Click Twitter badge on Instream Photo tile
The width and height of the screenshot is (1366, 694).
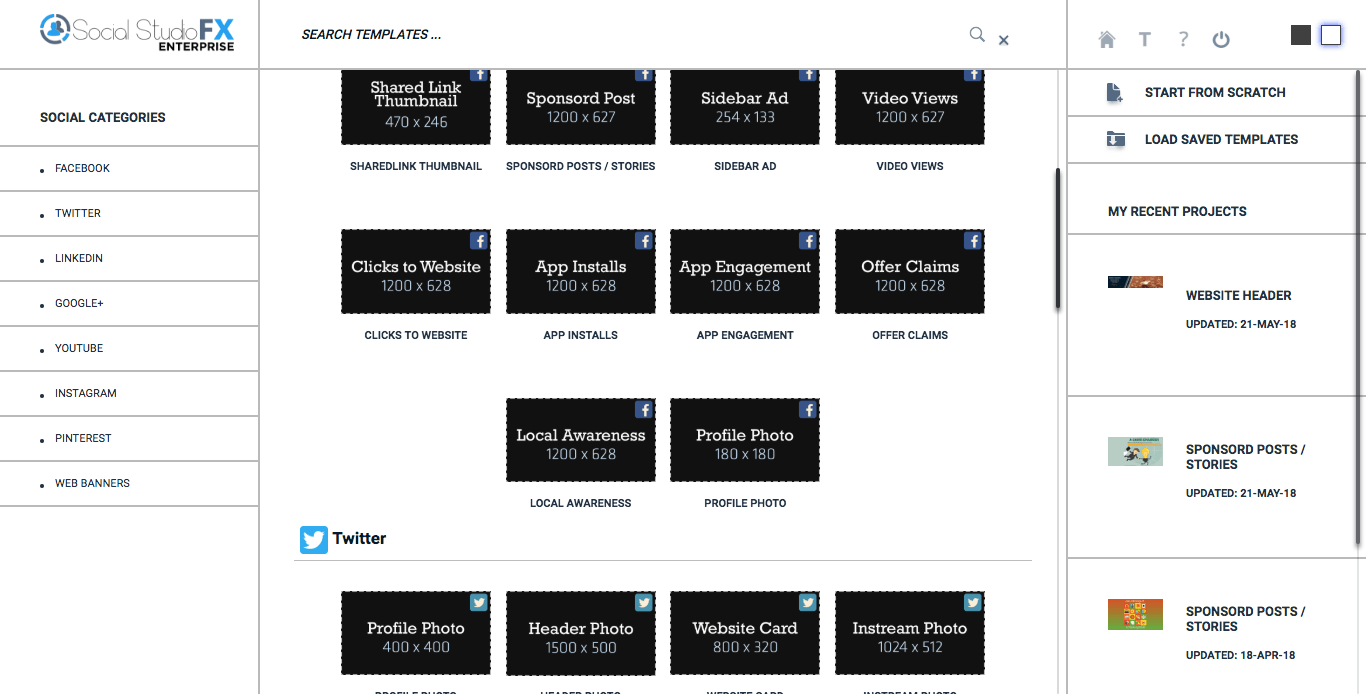(973, 603)
